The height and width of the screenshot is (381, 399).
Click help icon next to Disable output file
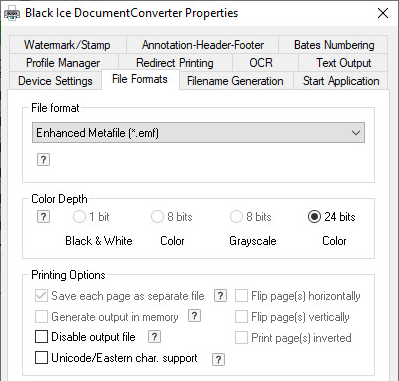(154, 337)
